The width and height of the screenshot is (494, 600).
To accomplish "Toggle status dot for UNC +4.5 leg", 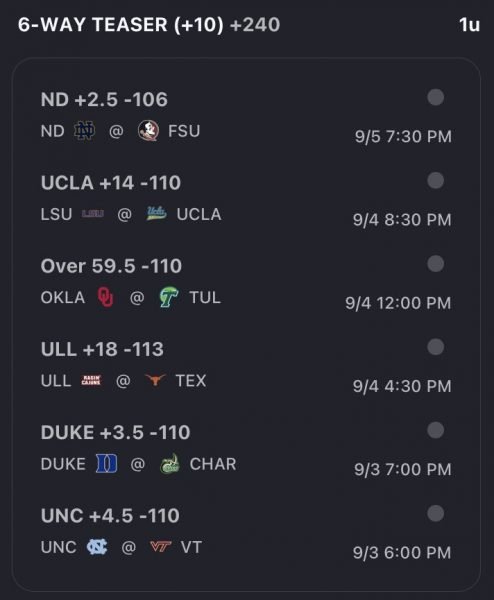I will coord(435,513).
